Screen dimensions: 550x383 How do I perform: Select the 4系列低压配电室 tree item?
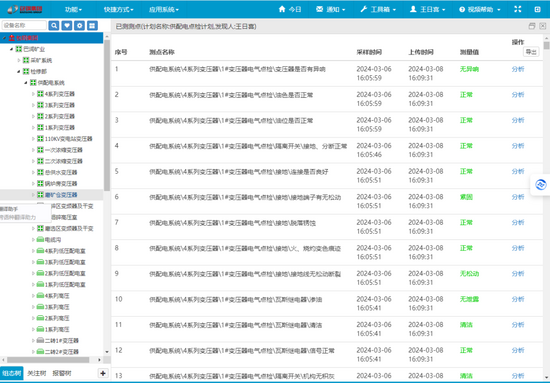pos(65,251)
